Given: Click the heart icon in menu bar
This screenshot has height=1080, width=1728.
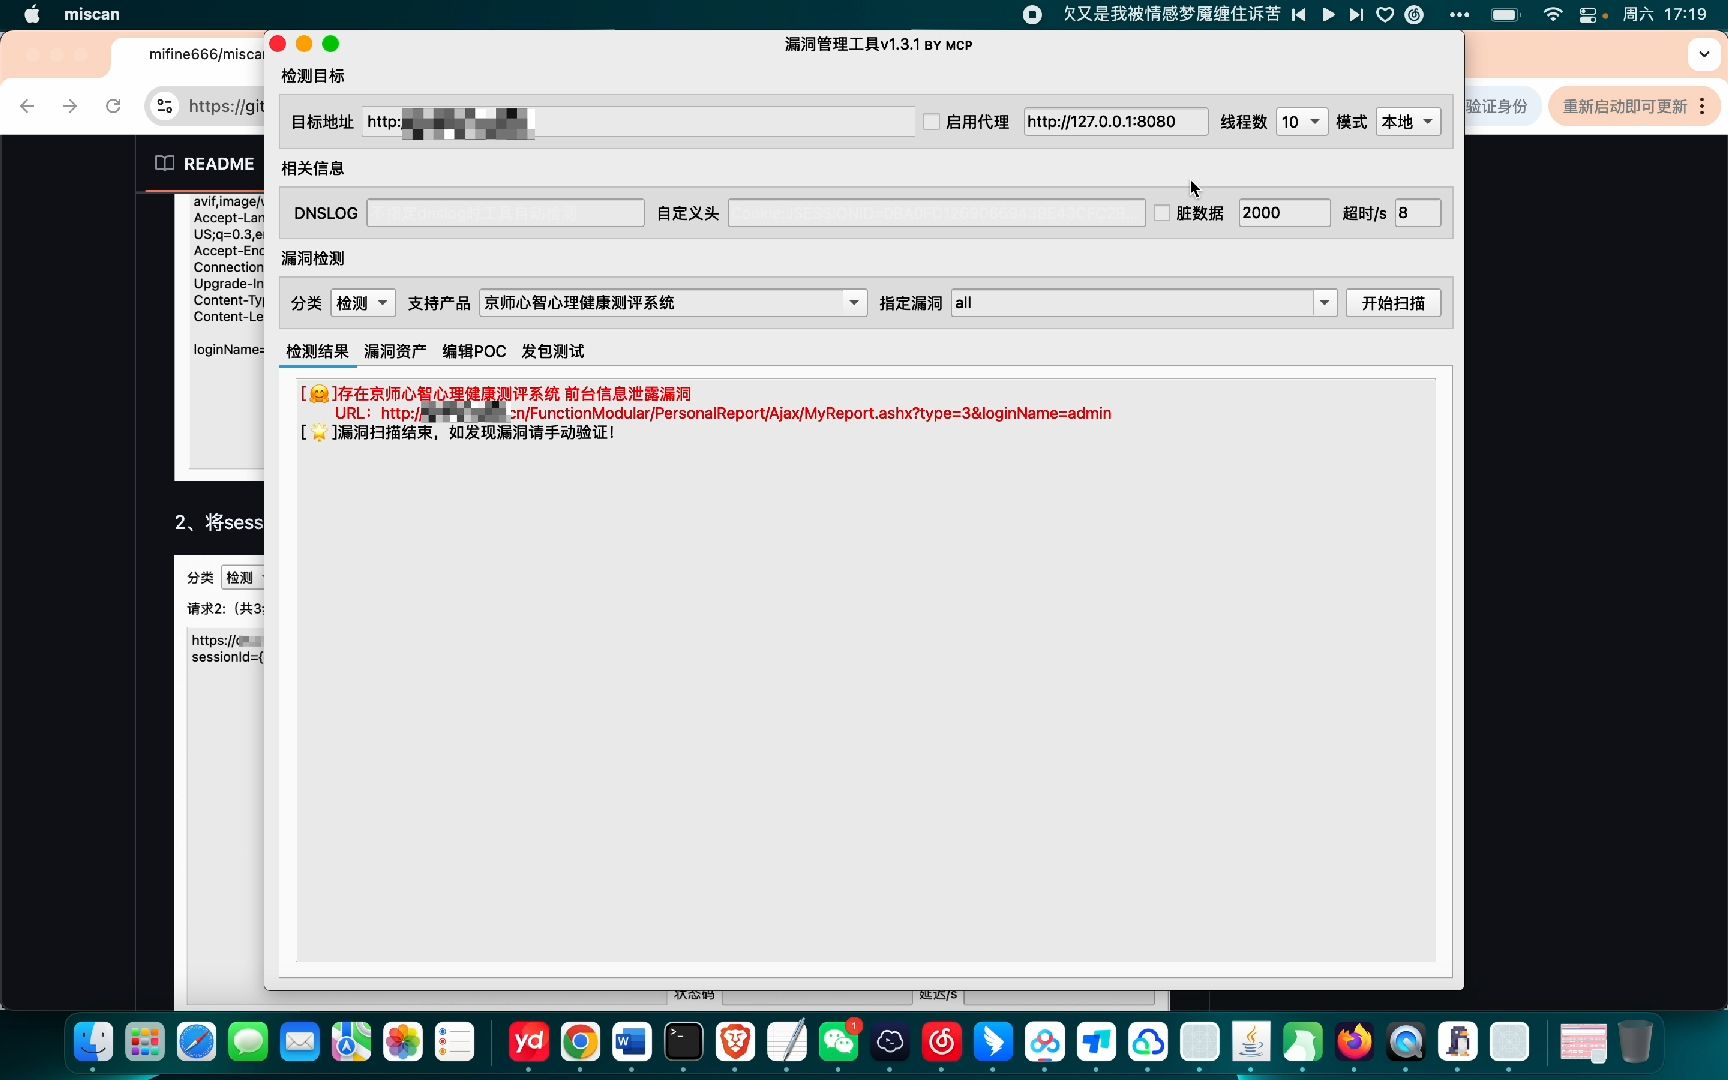Looking at the screenshot, I should (x=1385, y=14).
